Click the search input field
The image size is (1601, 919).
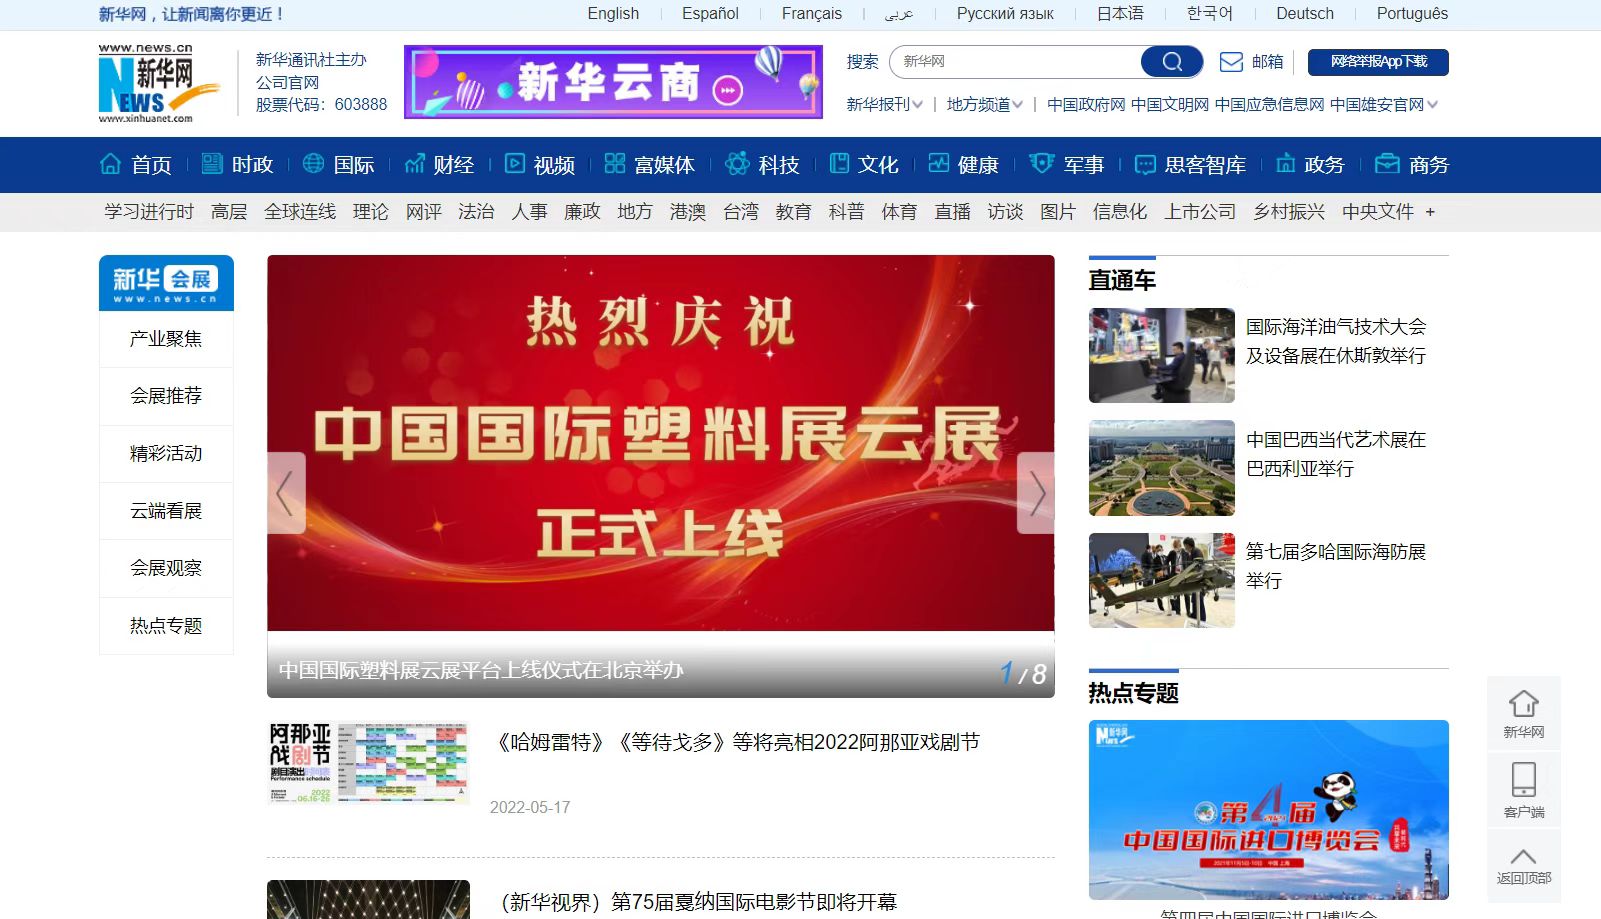tap(1015, 62)
